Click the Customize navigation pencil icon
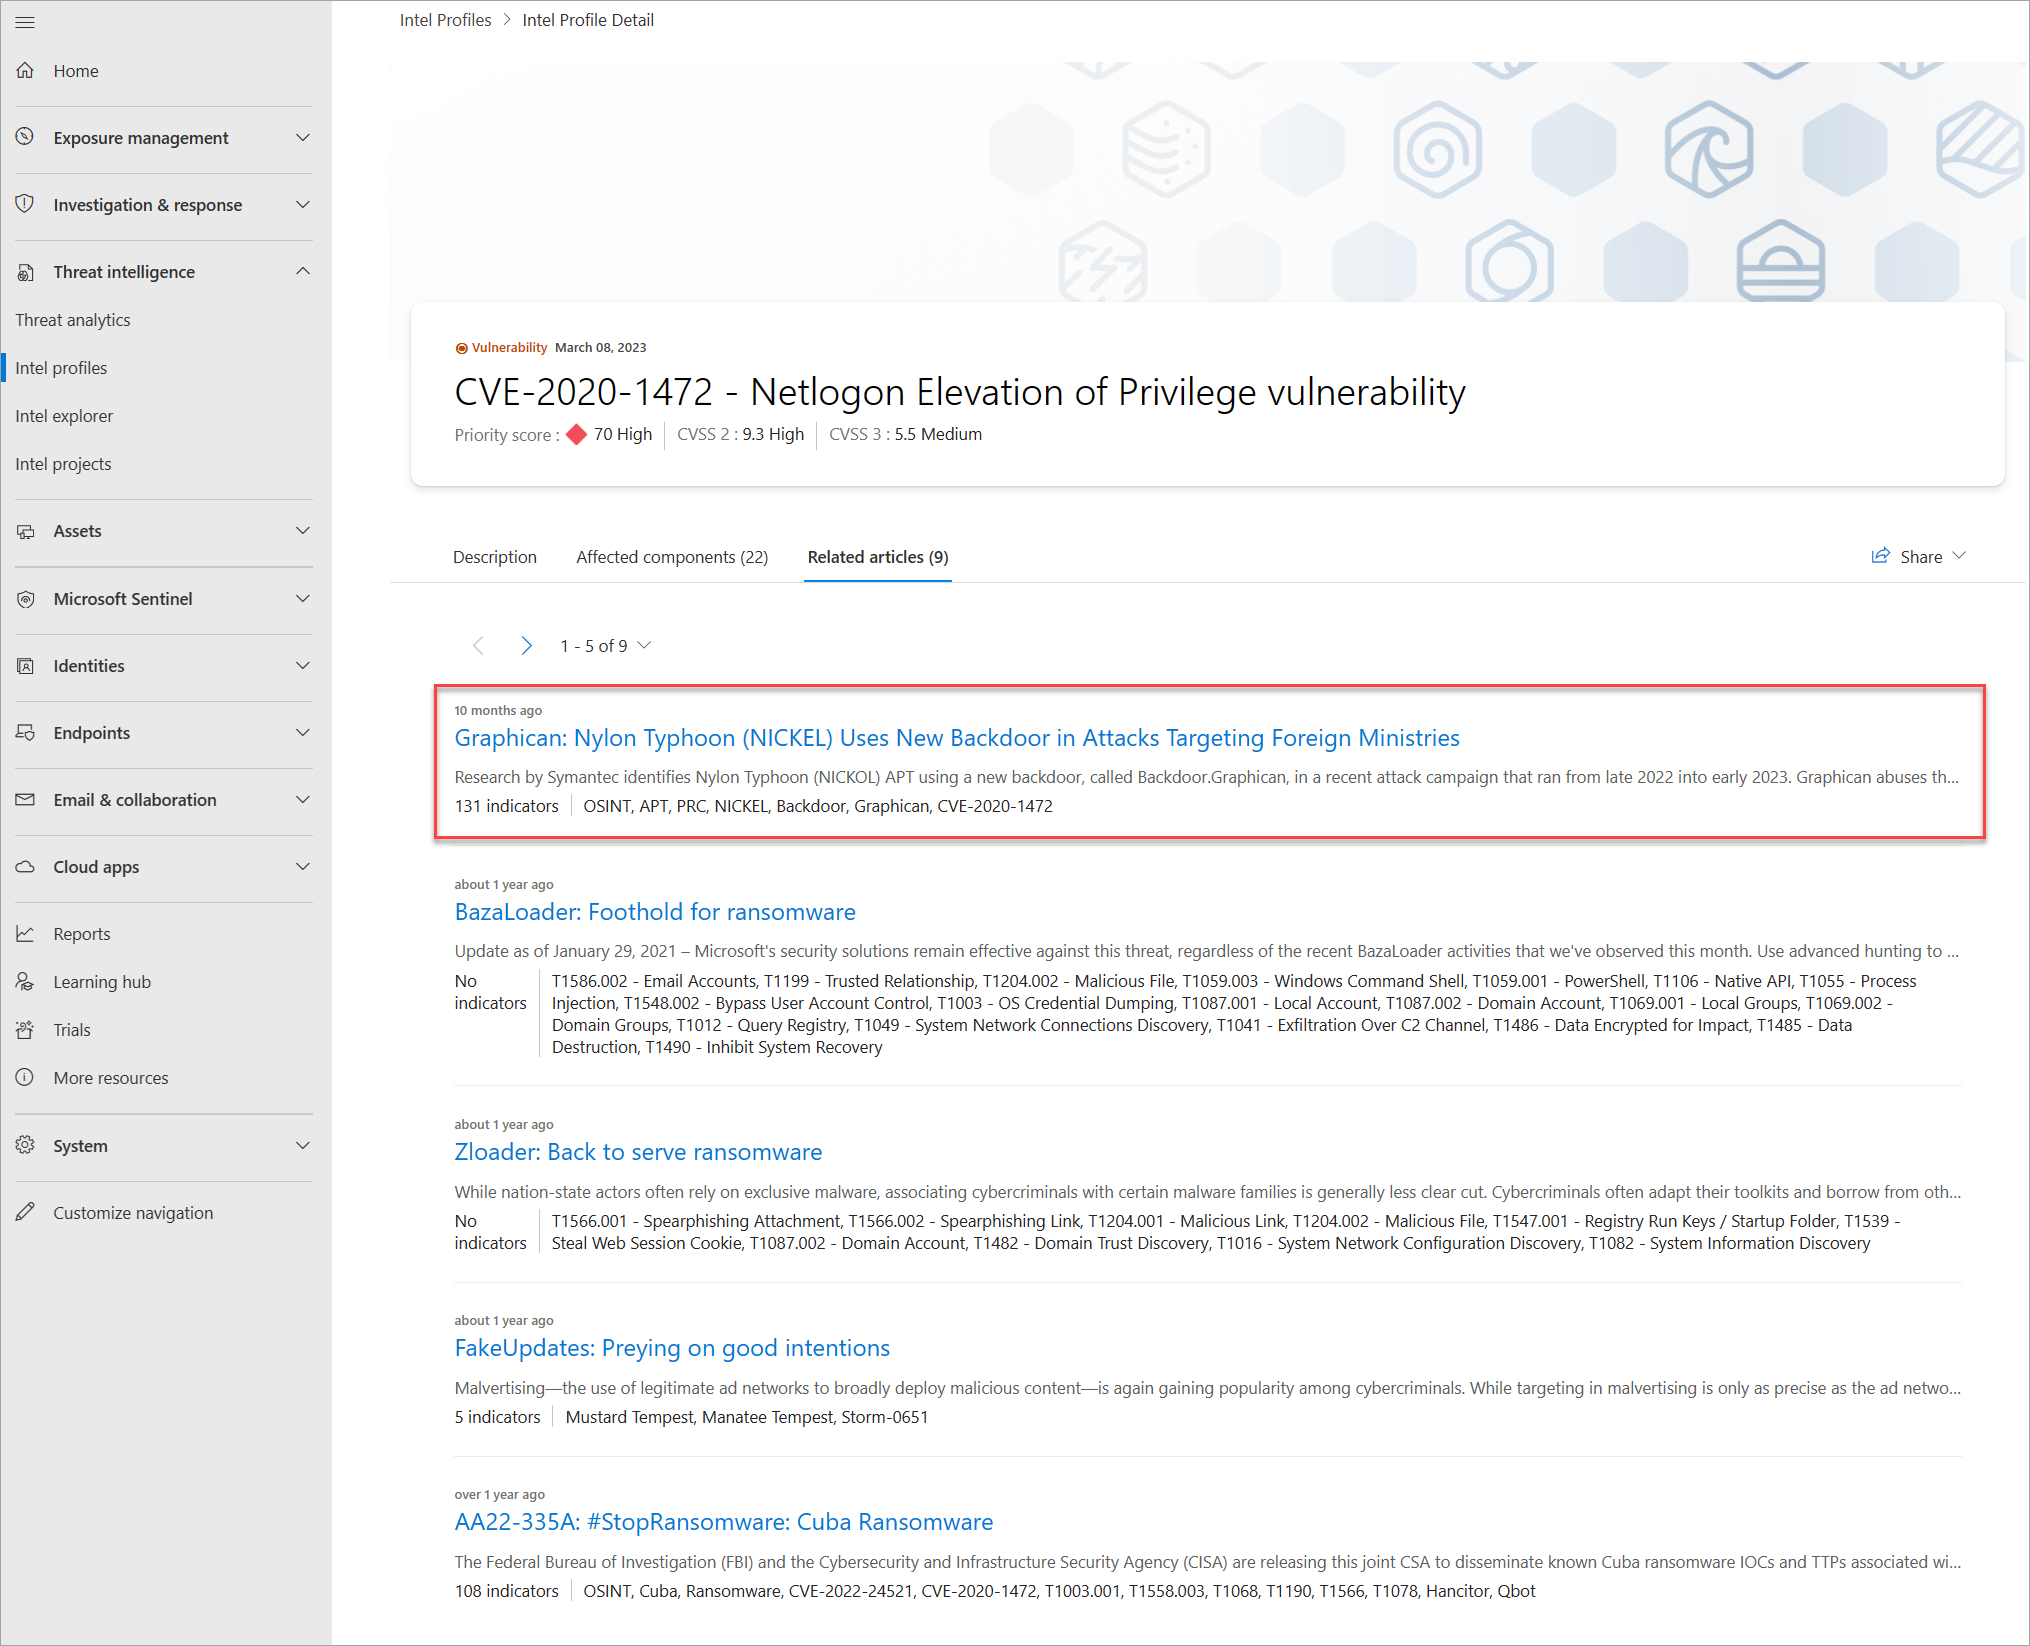The height and width of the screenshot is (1646, 2030). tap(26, 1213)
